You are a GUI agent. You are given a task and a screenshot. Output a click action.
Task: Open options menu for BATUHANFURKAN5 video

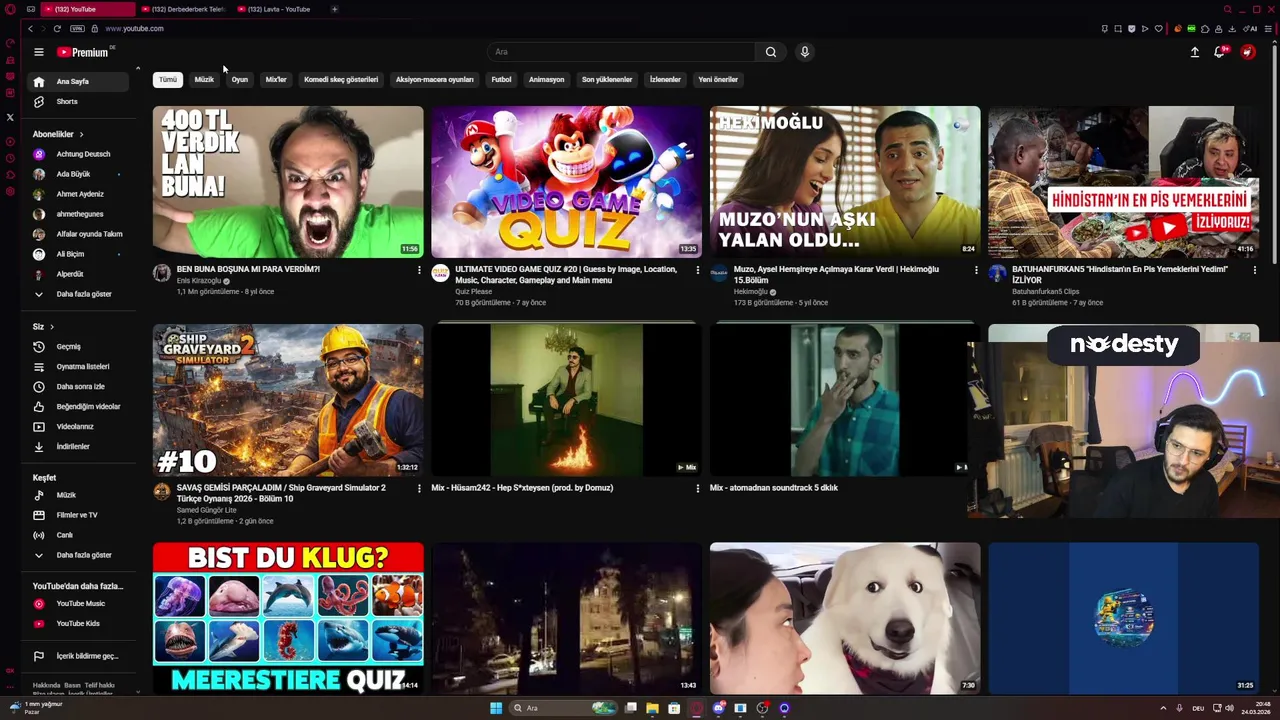[x=1255, y=270]
